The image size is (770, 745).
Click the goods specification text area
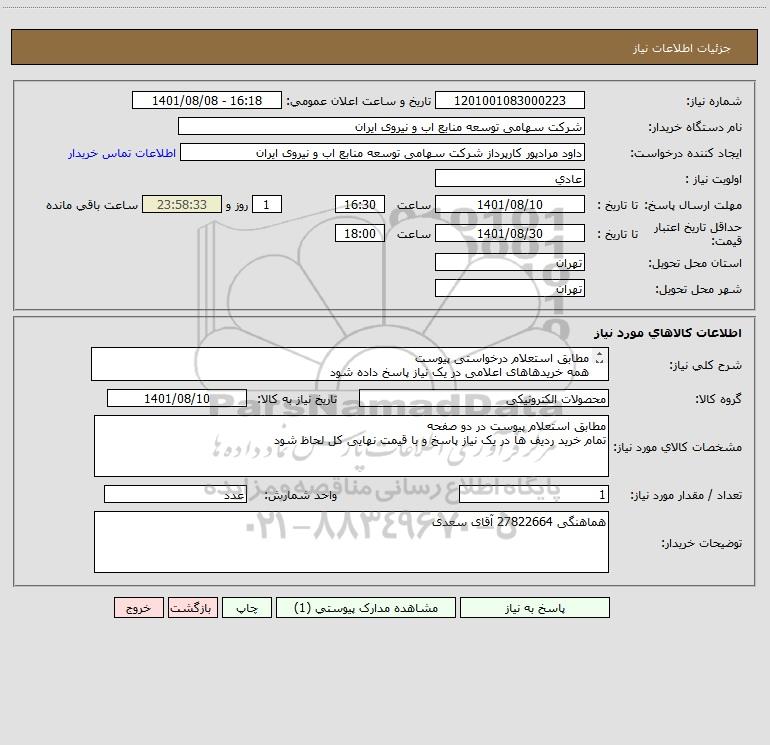tap(351, 446)
